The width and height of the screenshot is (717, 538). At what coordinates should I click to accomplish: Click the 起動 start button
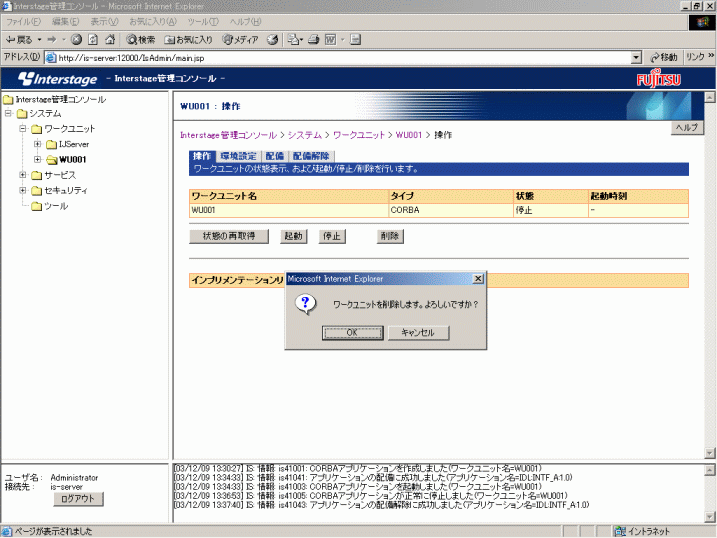pos(294,236)
